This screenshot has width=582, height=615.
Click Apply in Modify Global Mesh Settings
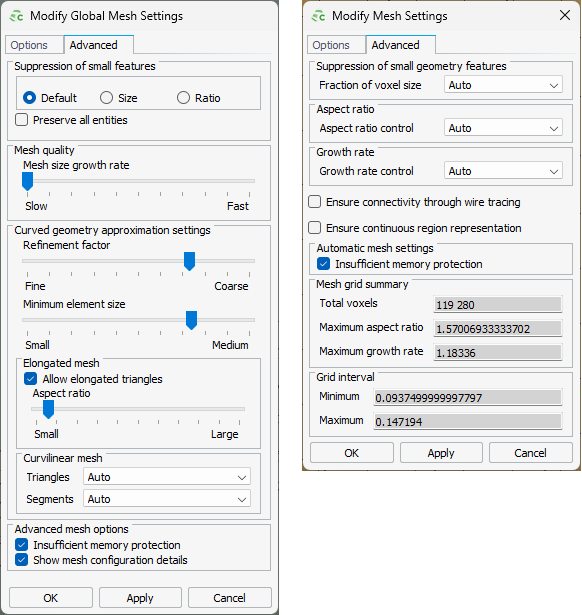point(140,598)
